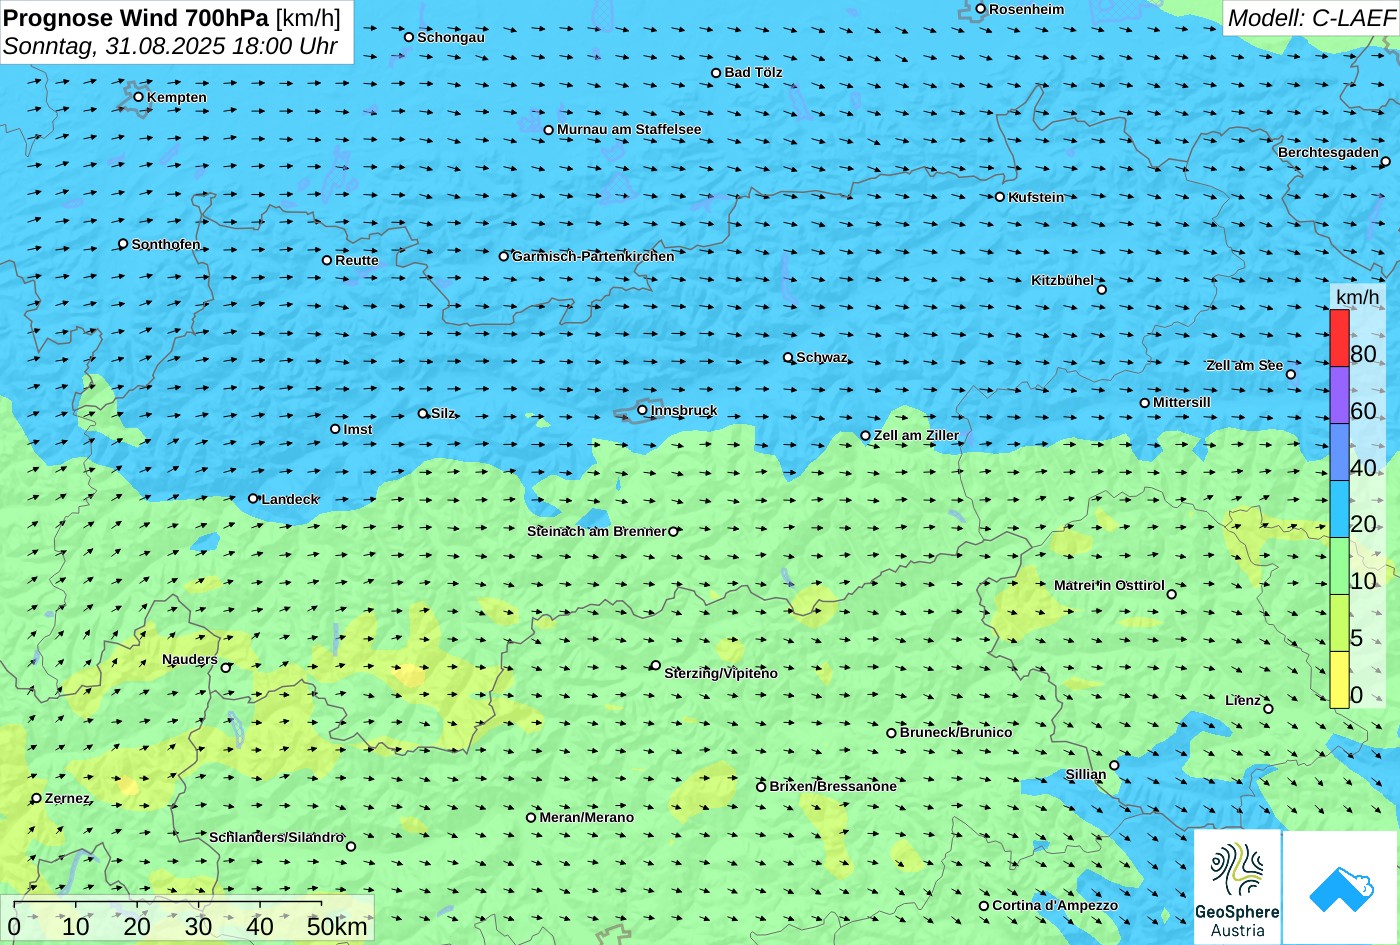Click the Nauders location dot
The image size is (1400, 945).
pyautogui.click(x=226, y=668)
